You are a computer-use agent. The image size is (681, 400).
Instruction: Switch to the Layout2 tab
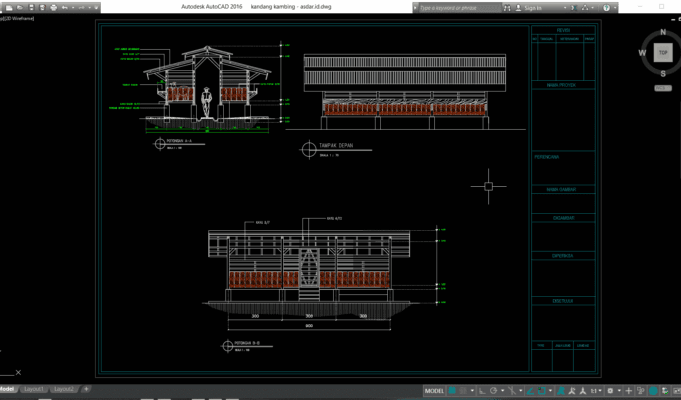64,389
